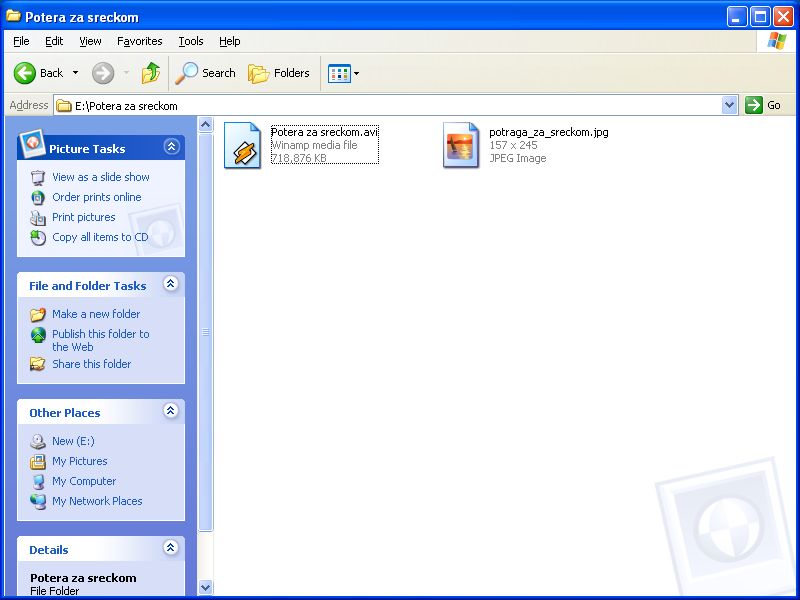Open the Favorites menu
Screen dimensions: 800x600
139,41
